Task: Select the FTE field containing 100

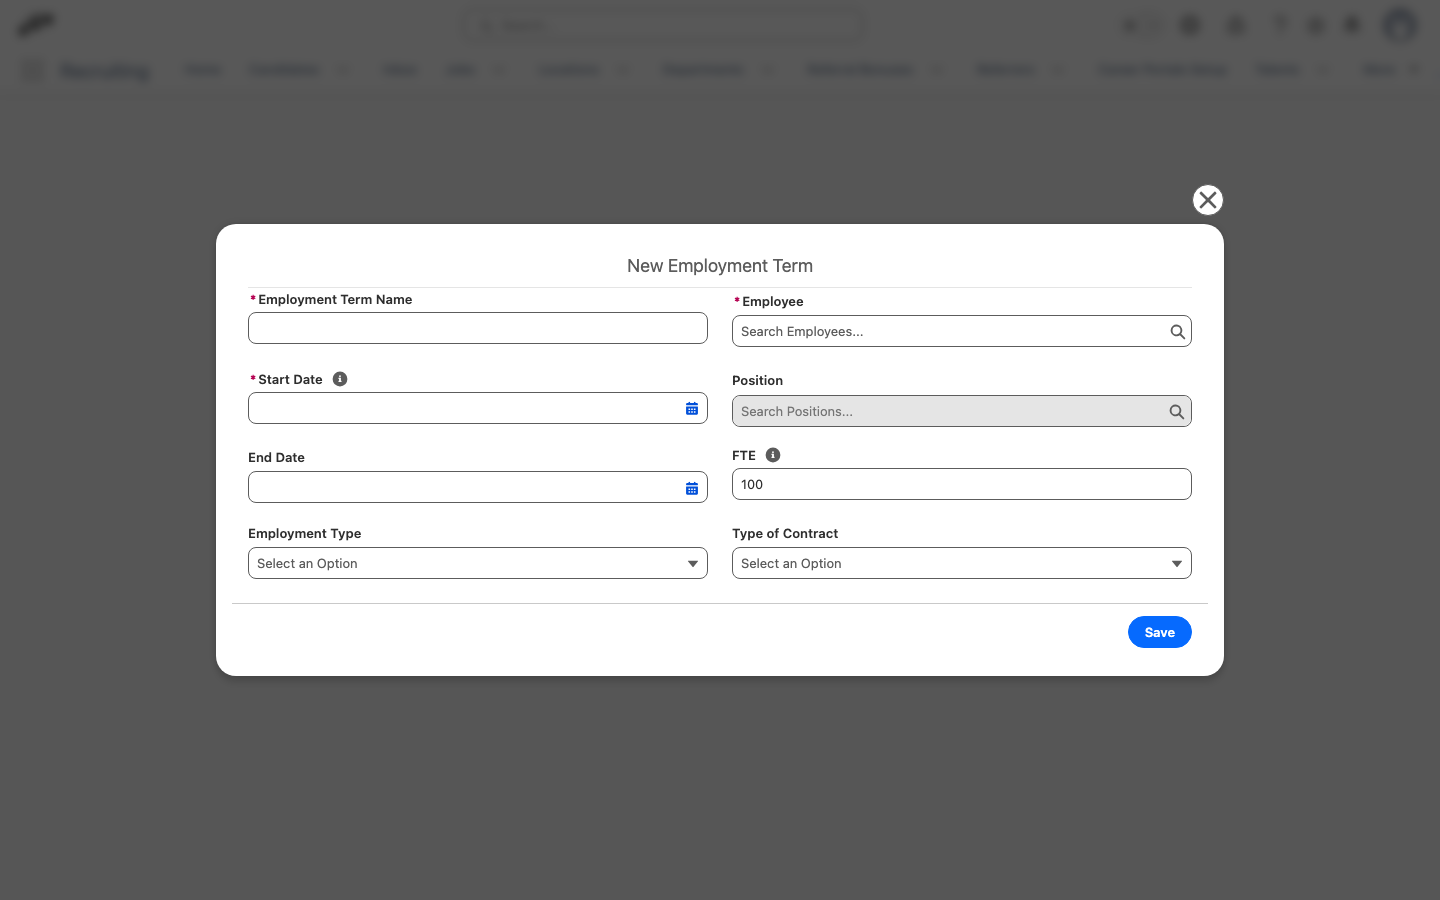Action: tap(962, 484)
